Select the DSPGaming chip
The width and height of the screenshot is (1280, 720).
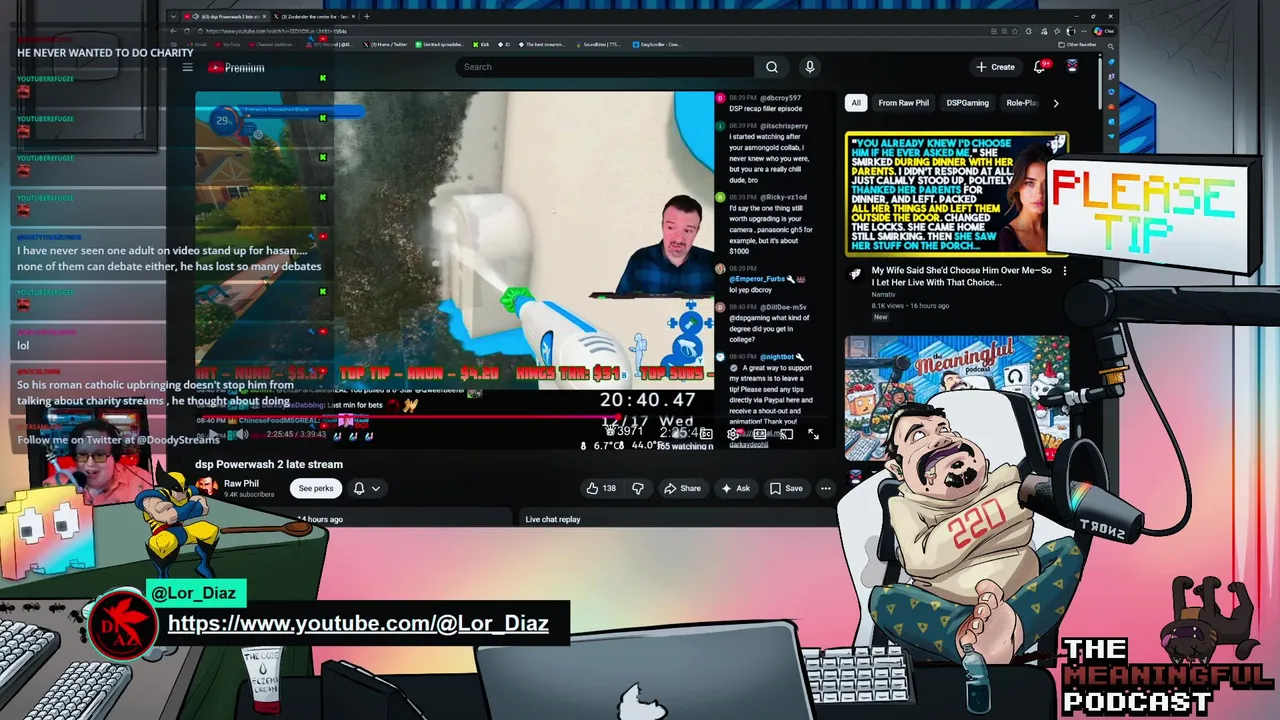point(967,103)
